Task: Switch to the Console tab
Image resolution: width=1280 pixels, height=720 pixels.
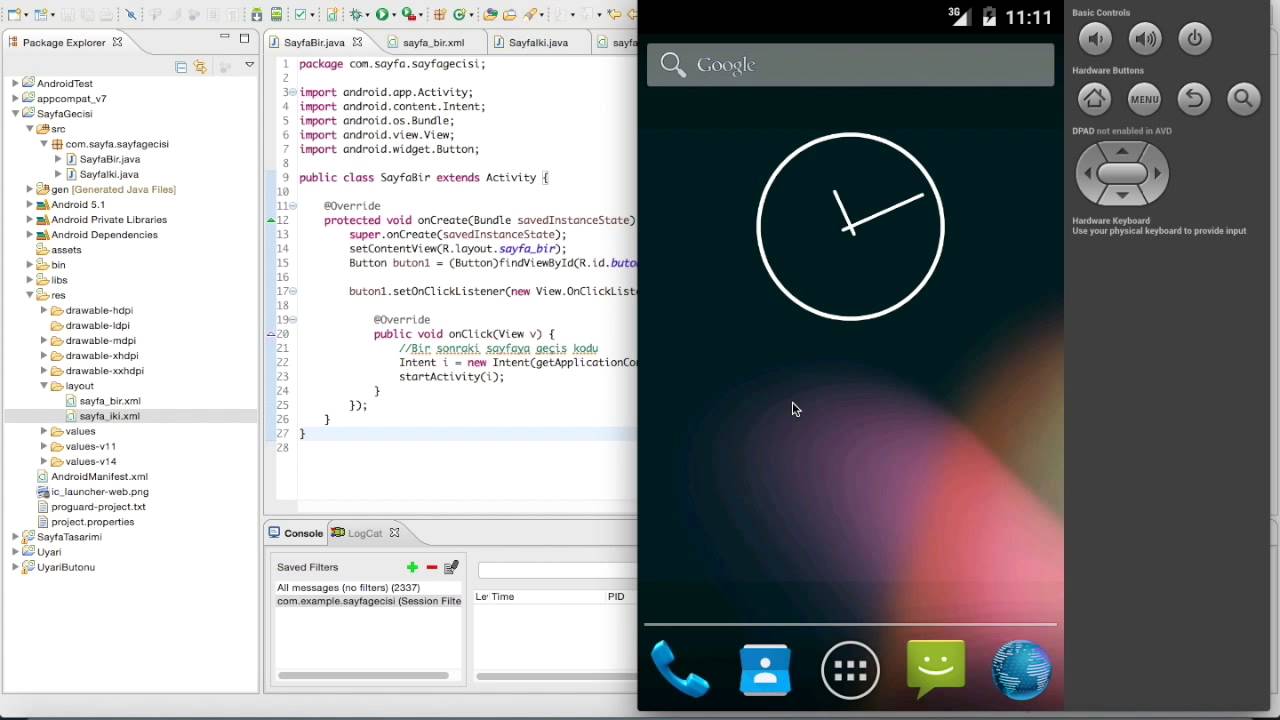Action: tap(295, 533)
